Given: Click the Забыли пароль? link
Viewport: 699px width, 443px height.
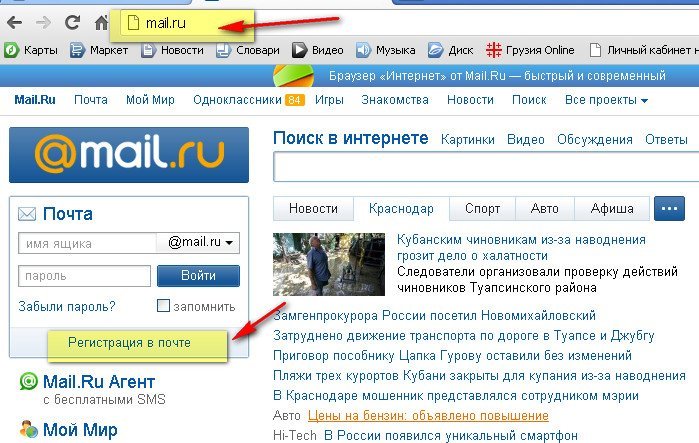Looking at the screenshot, I should 67,307.
